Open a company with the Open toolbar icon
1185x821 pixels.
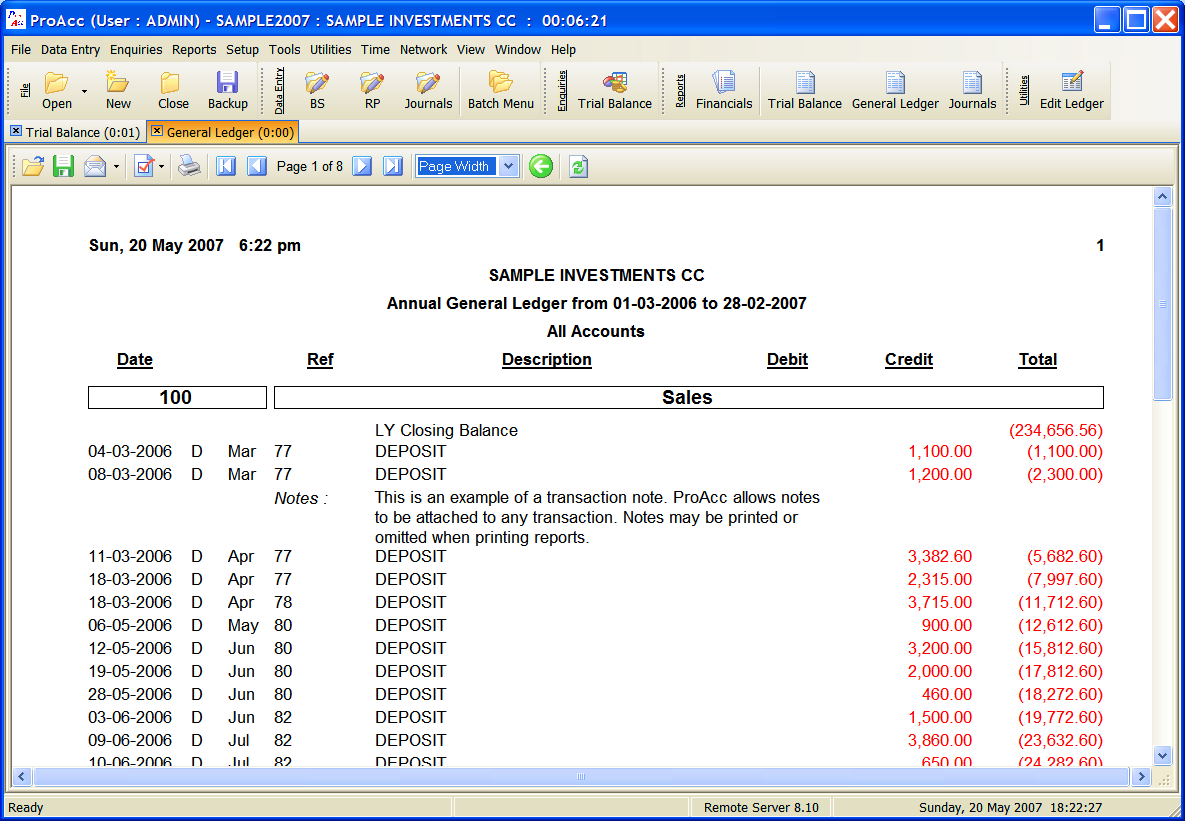[x=57, y=90]
